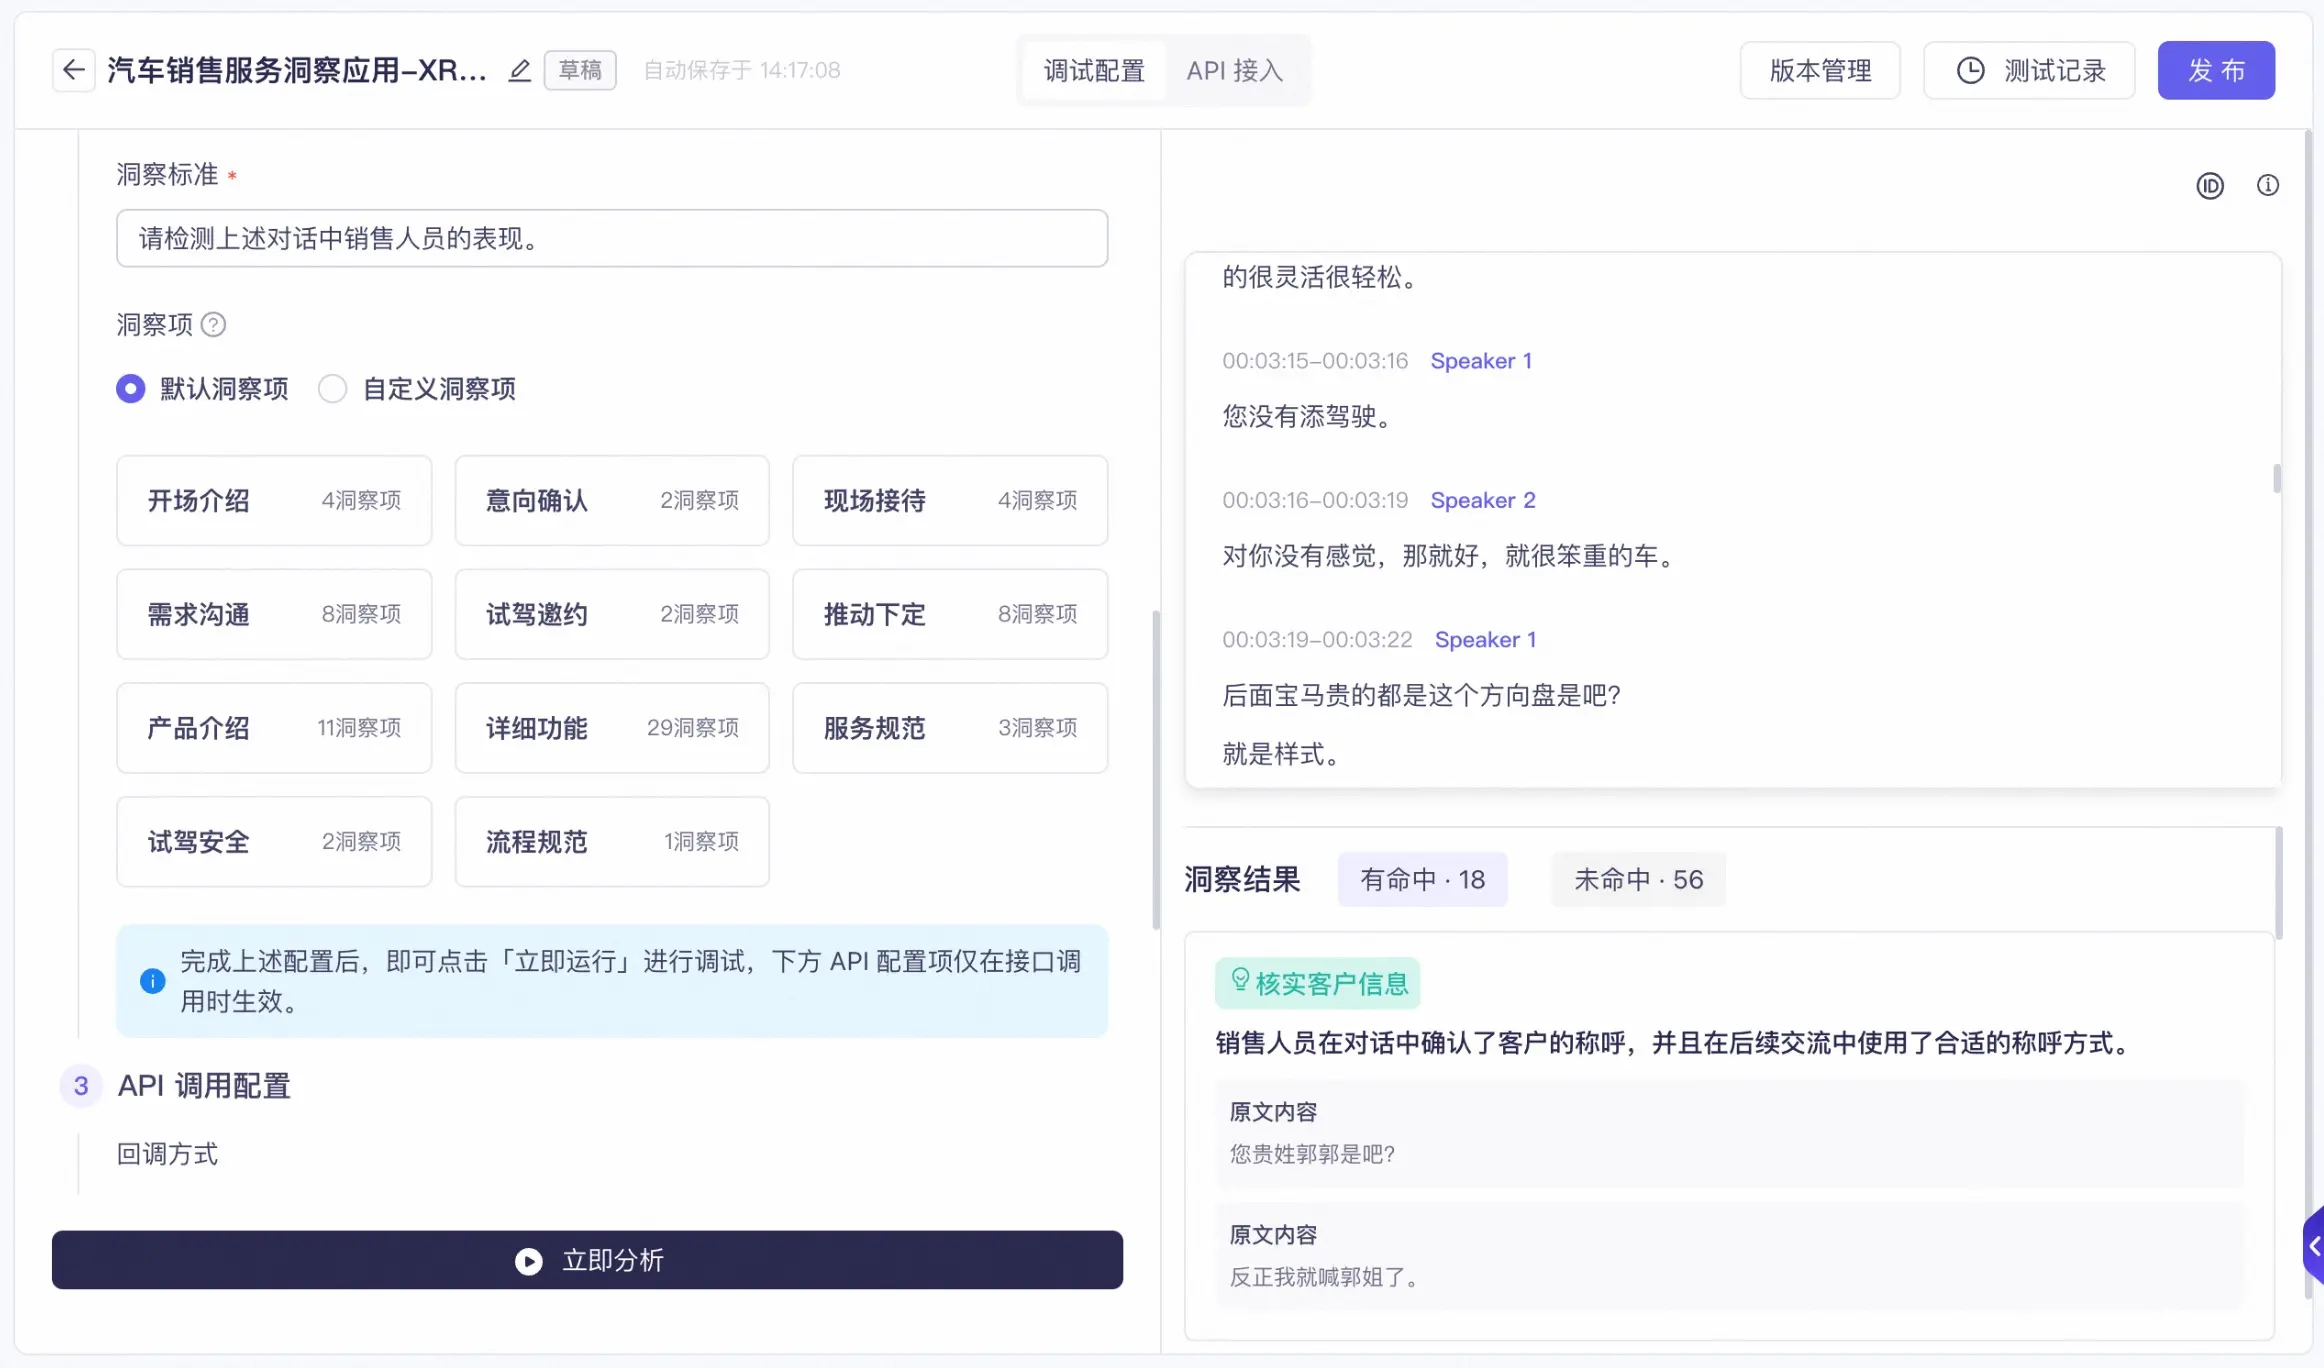Image resolution: width=2324 pixels, height=1368 pixels.
Task: Open the 流程规范 insight card
Action: [612, 842]
